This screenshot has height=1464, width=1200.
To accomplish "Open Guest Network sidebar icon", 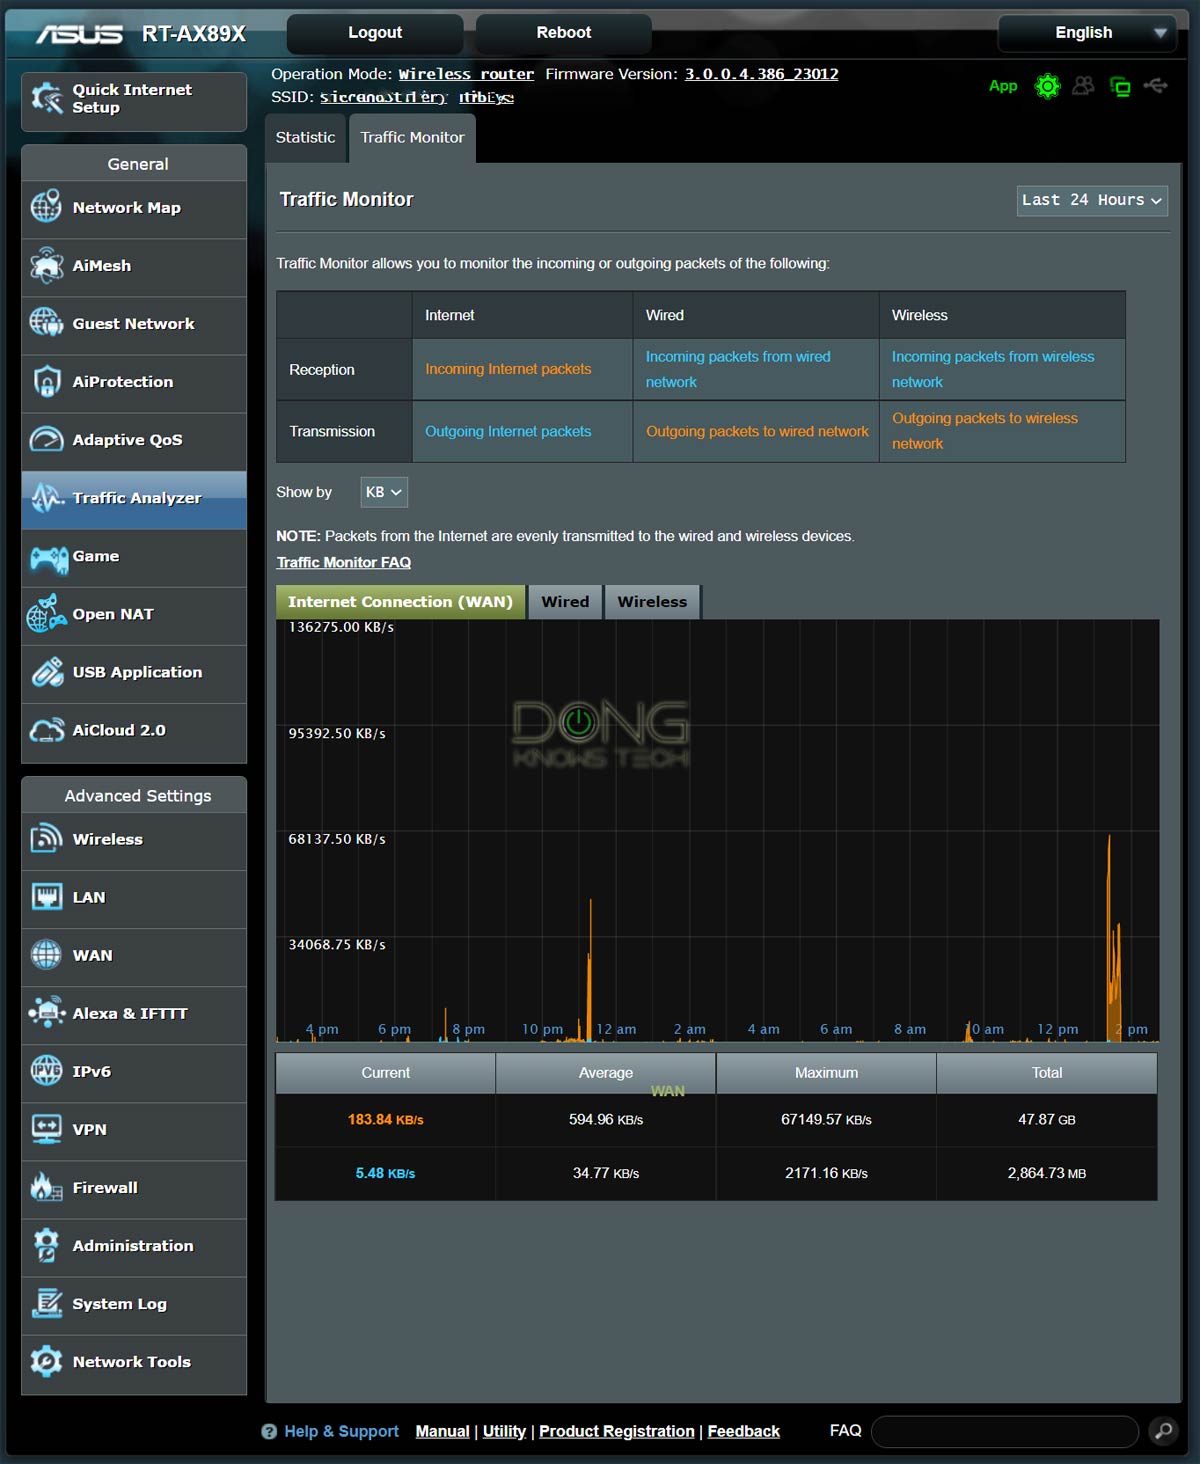I will coord(46,323).
